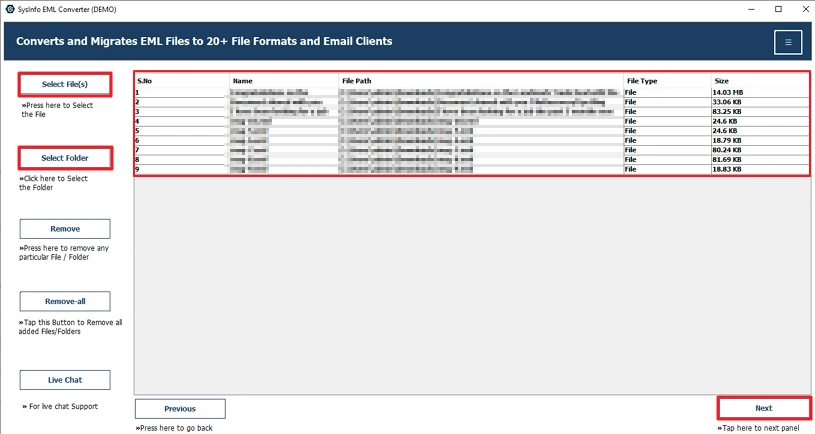Viewport: 815px width, 434px height.
Task: Select the row sized 18.83 KB
Action: click(x=471, y=169)
